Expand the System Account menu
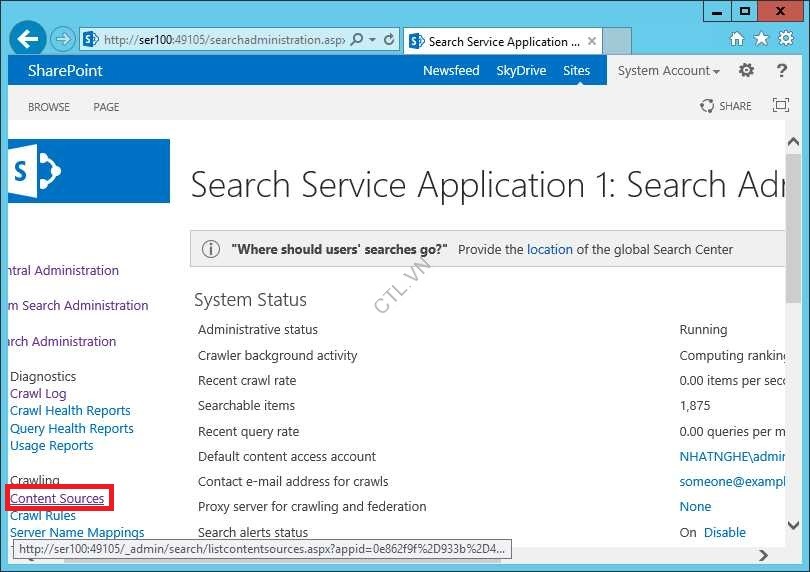 click(x=668, y=71)
